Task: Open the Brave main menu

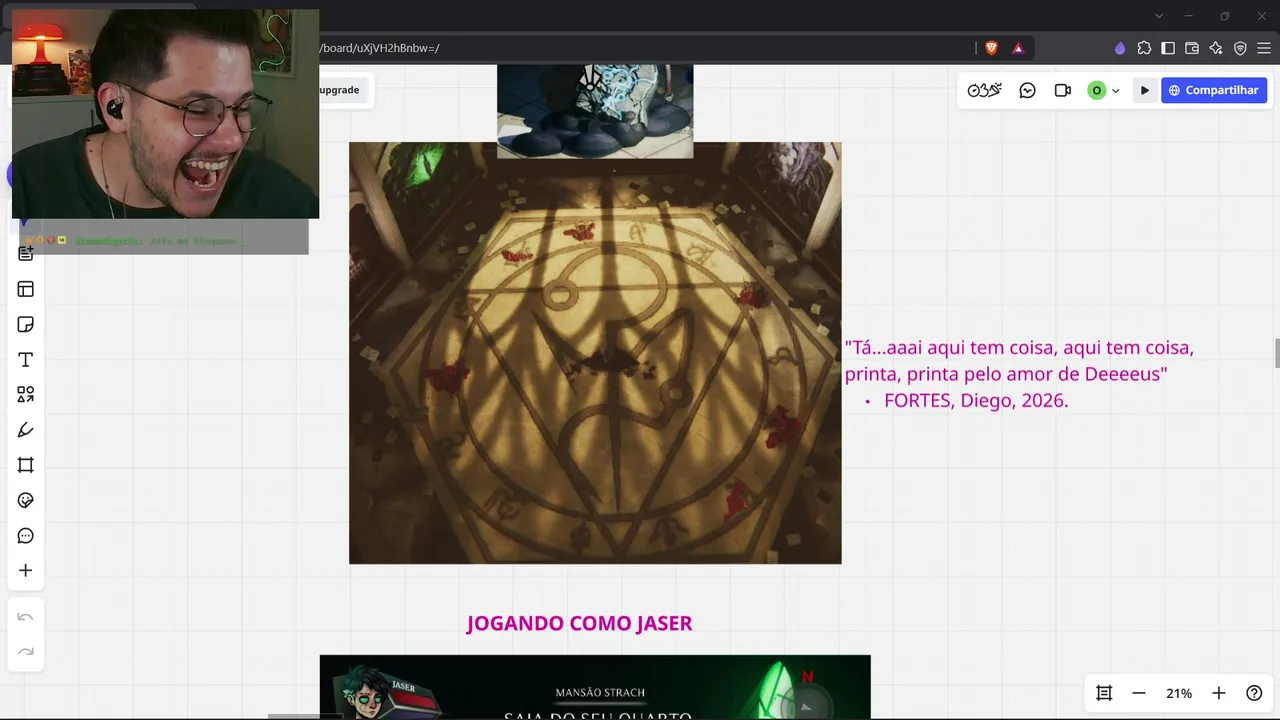Action: pyautogui.click(x=1264, y=48)
